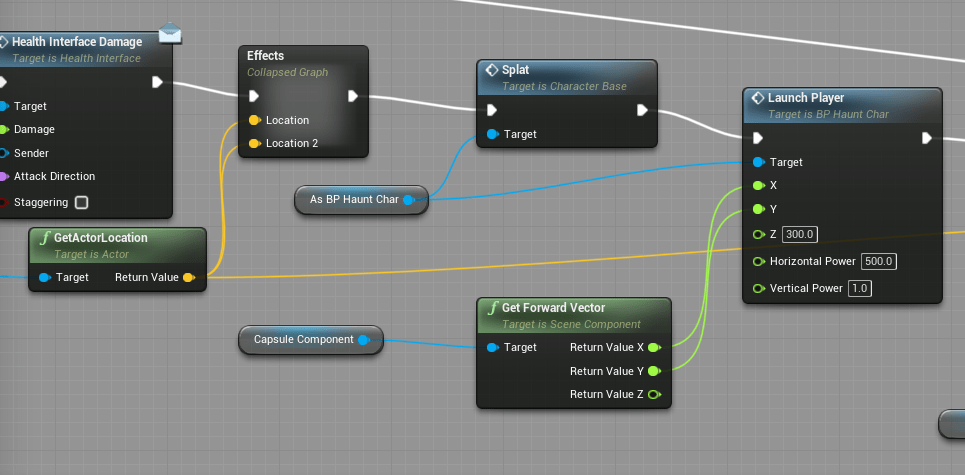Click the Get Forward Vector node title

coord(553,308)
